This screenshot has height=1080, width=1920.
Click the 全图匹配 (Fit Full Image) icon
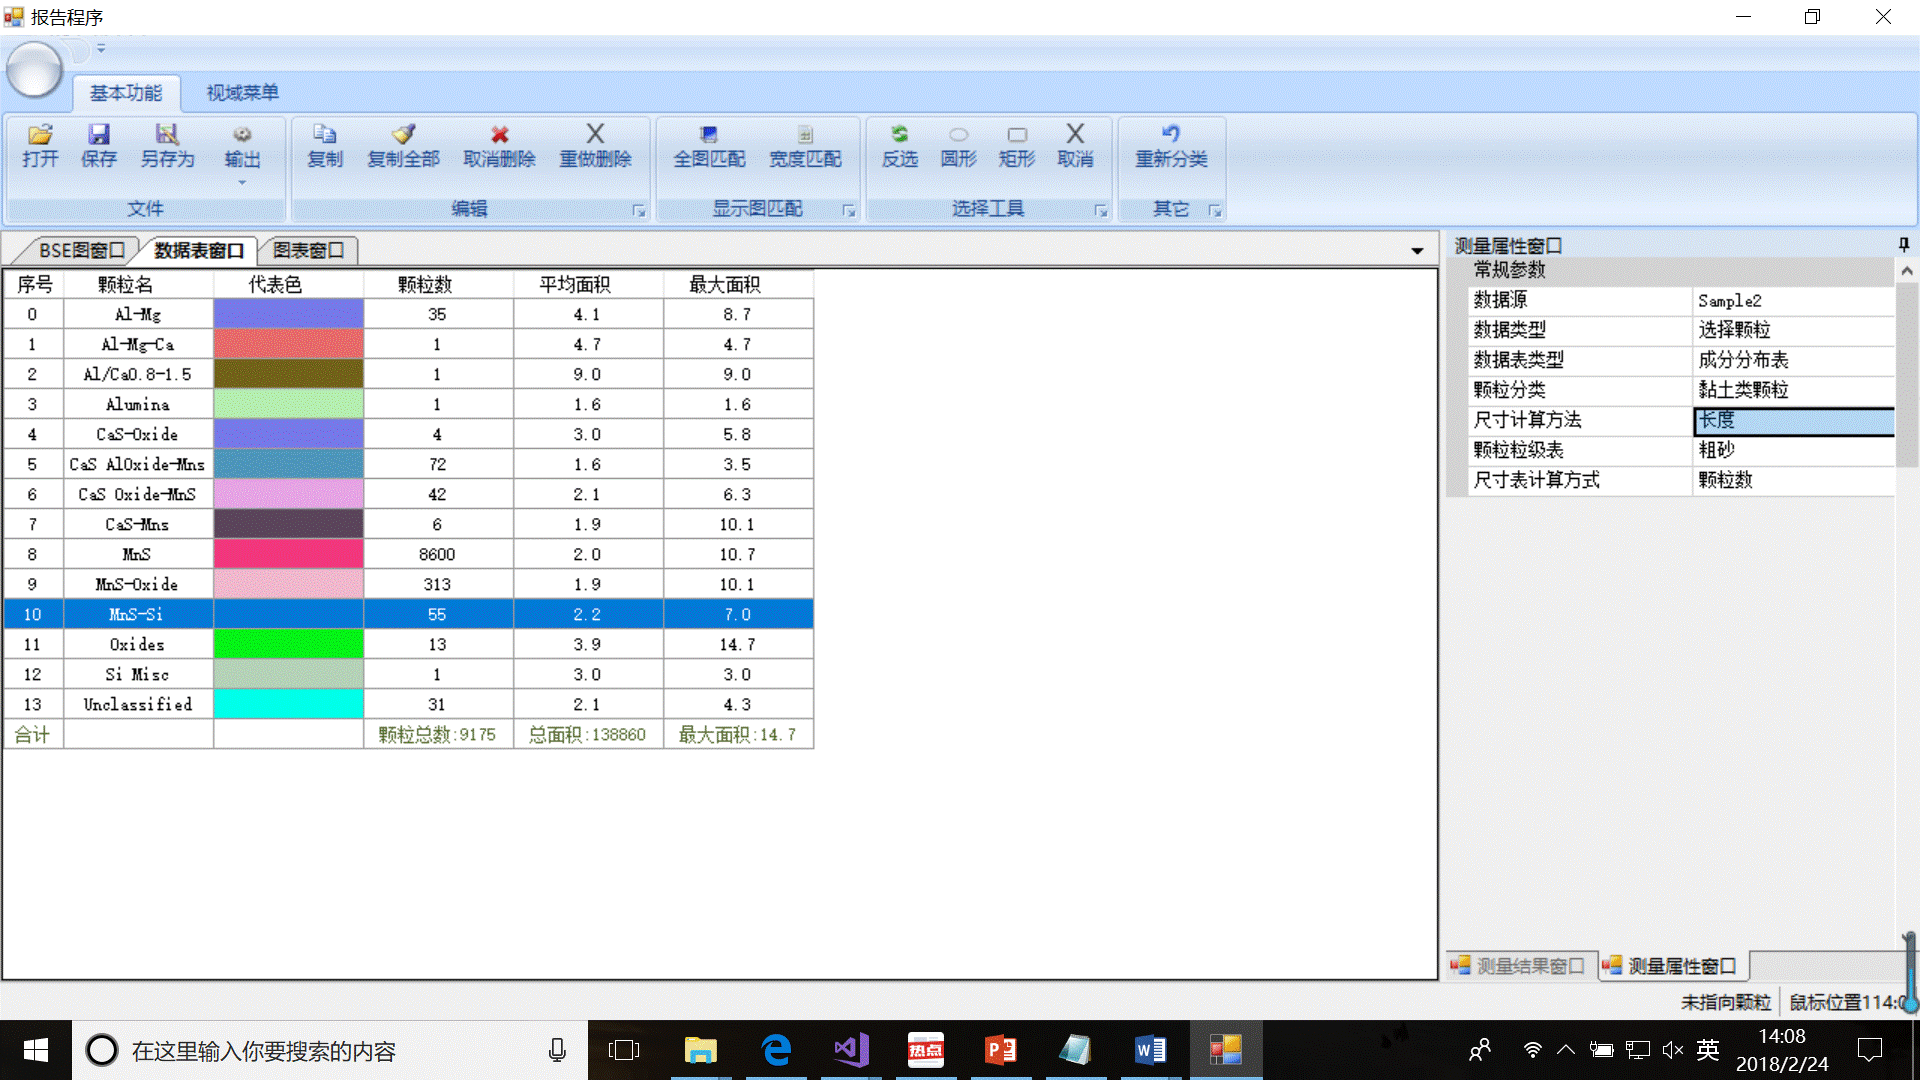tap(709, 135)
